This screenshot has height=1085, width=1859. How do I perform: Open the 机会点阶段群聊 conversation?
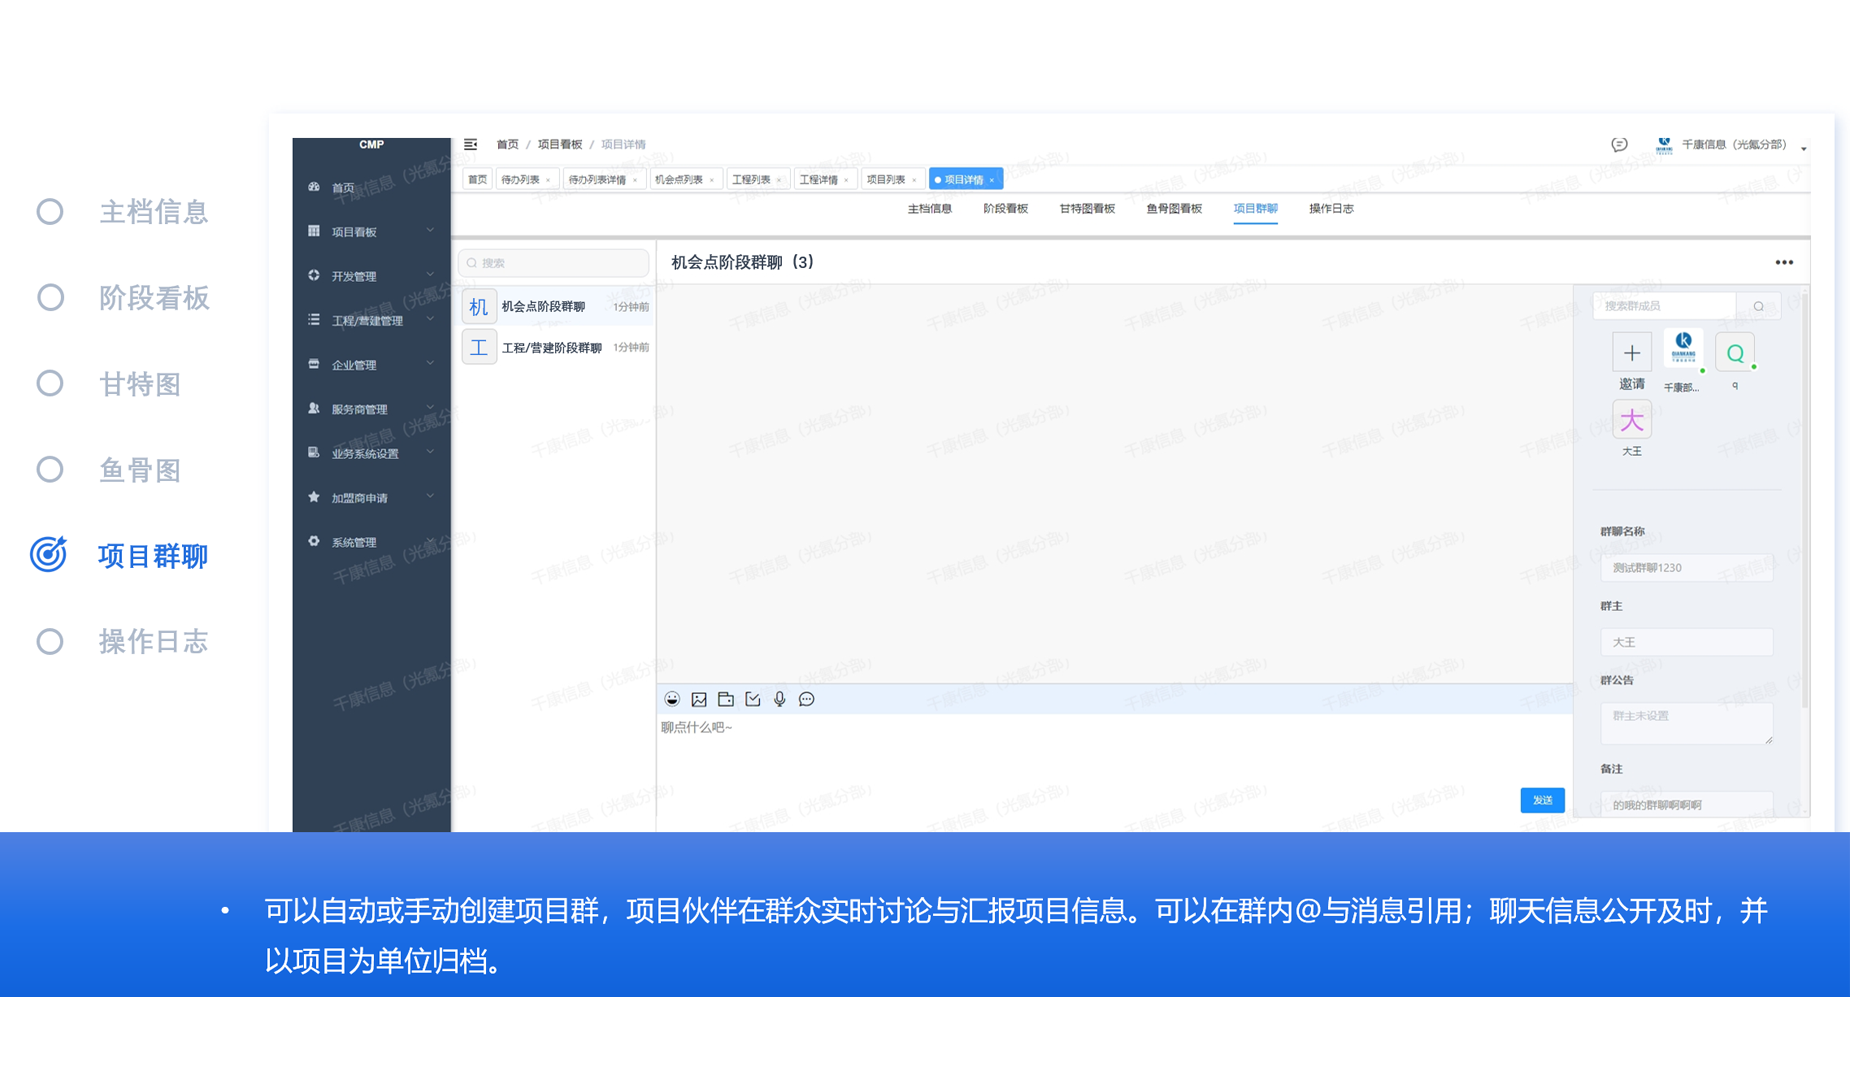tap(559, 308)
